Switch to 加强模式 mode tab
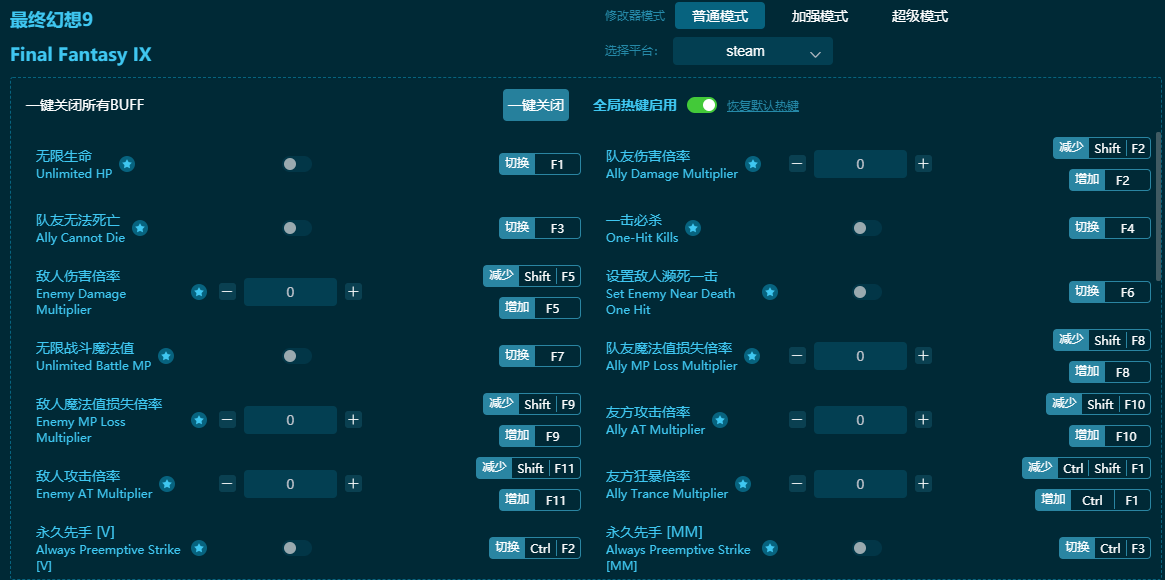Image resolution: width=1165 pixels, height=580 pixels. click(x=819, y=16)
